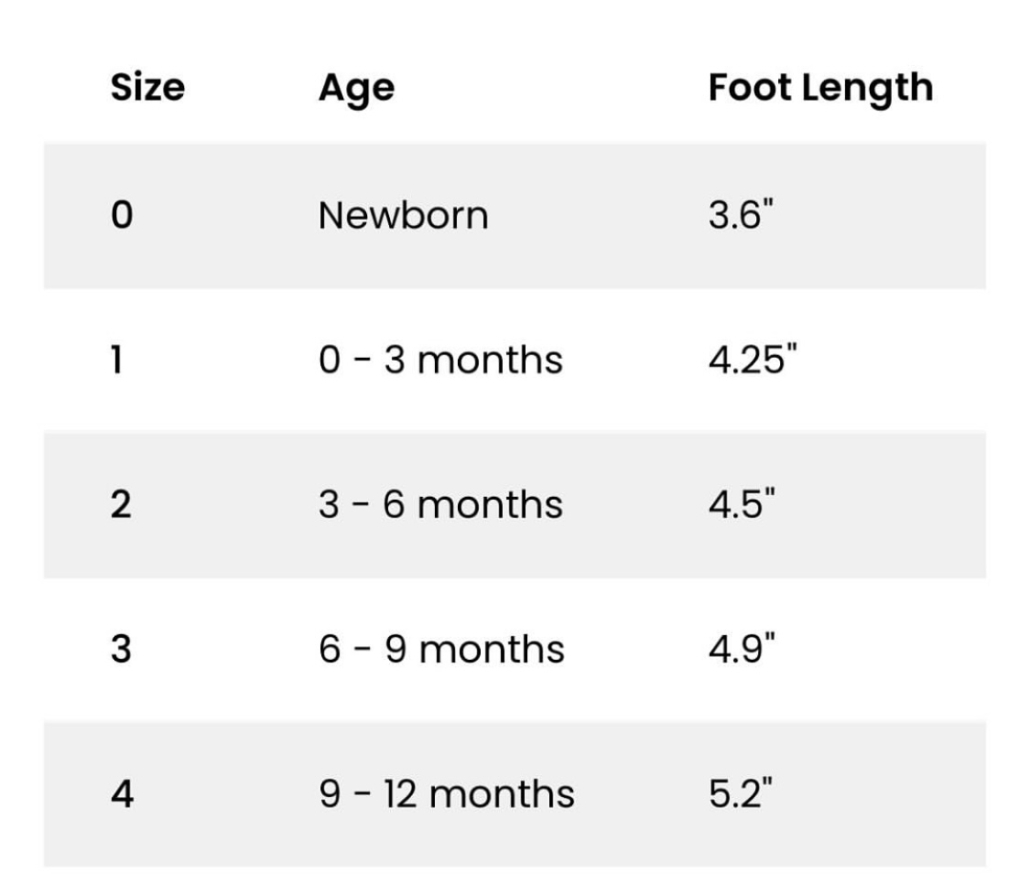This screenshot has width=1030, height=894.
Task: Click the Size column header
Action: pos(148,87)
